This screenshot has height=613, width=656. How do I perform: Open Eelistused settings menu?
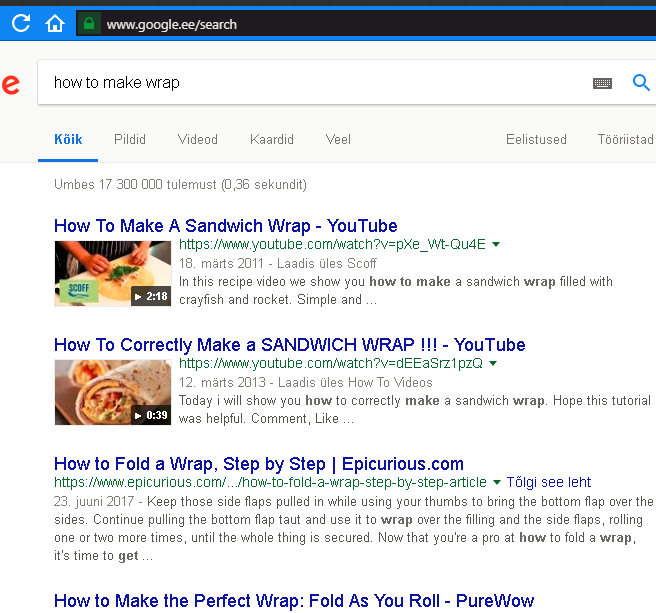point(536,139)
